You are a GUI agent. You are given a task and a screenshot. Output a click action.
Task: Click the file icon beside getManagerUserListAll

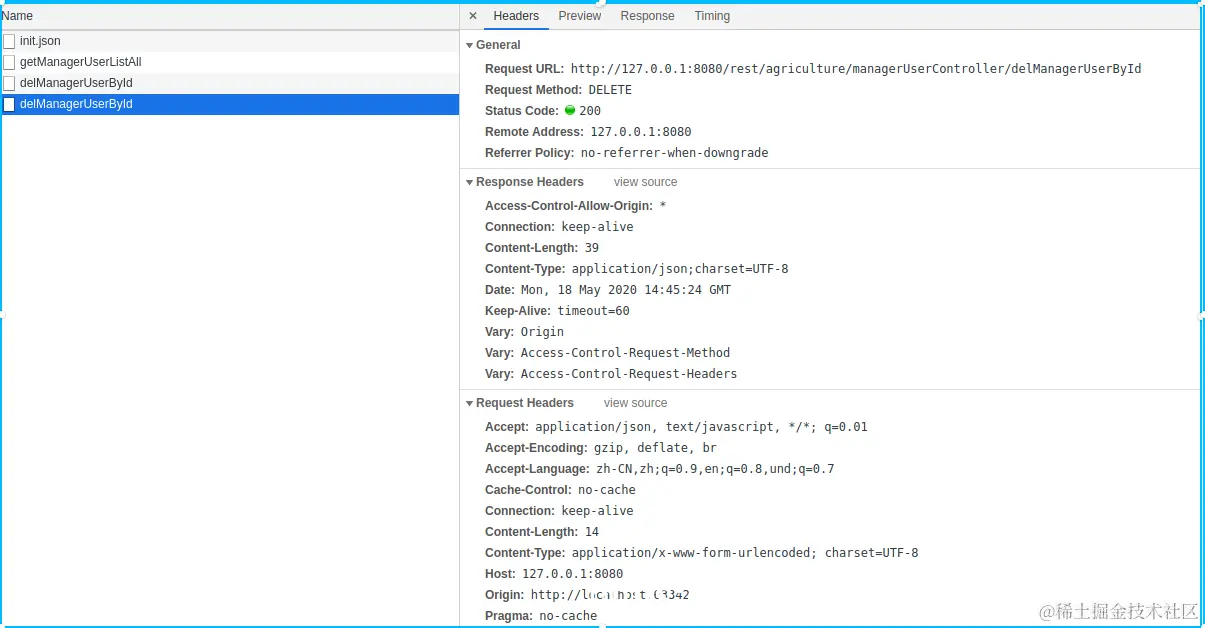9,62
